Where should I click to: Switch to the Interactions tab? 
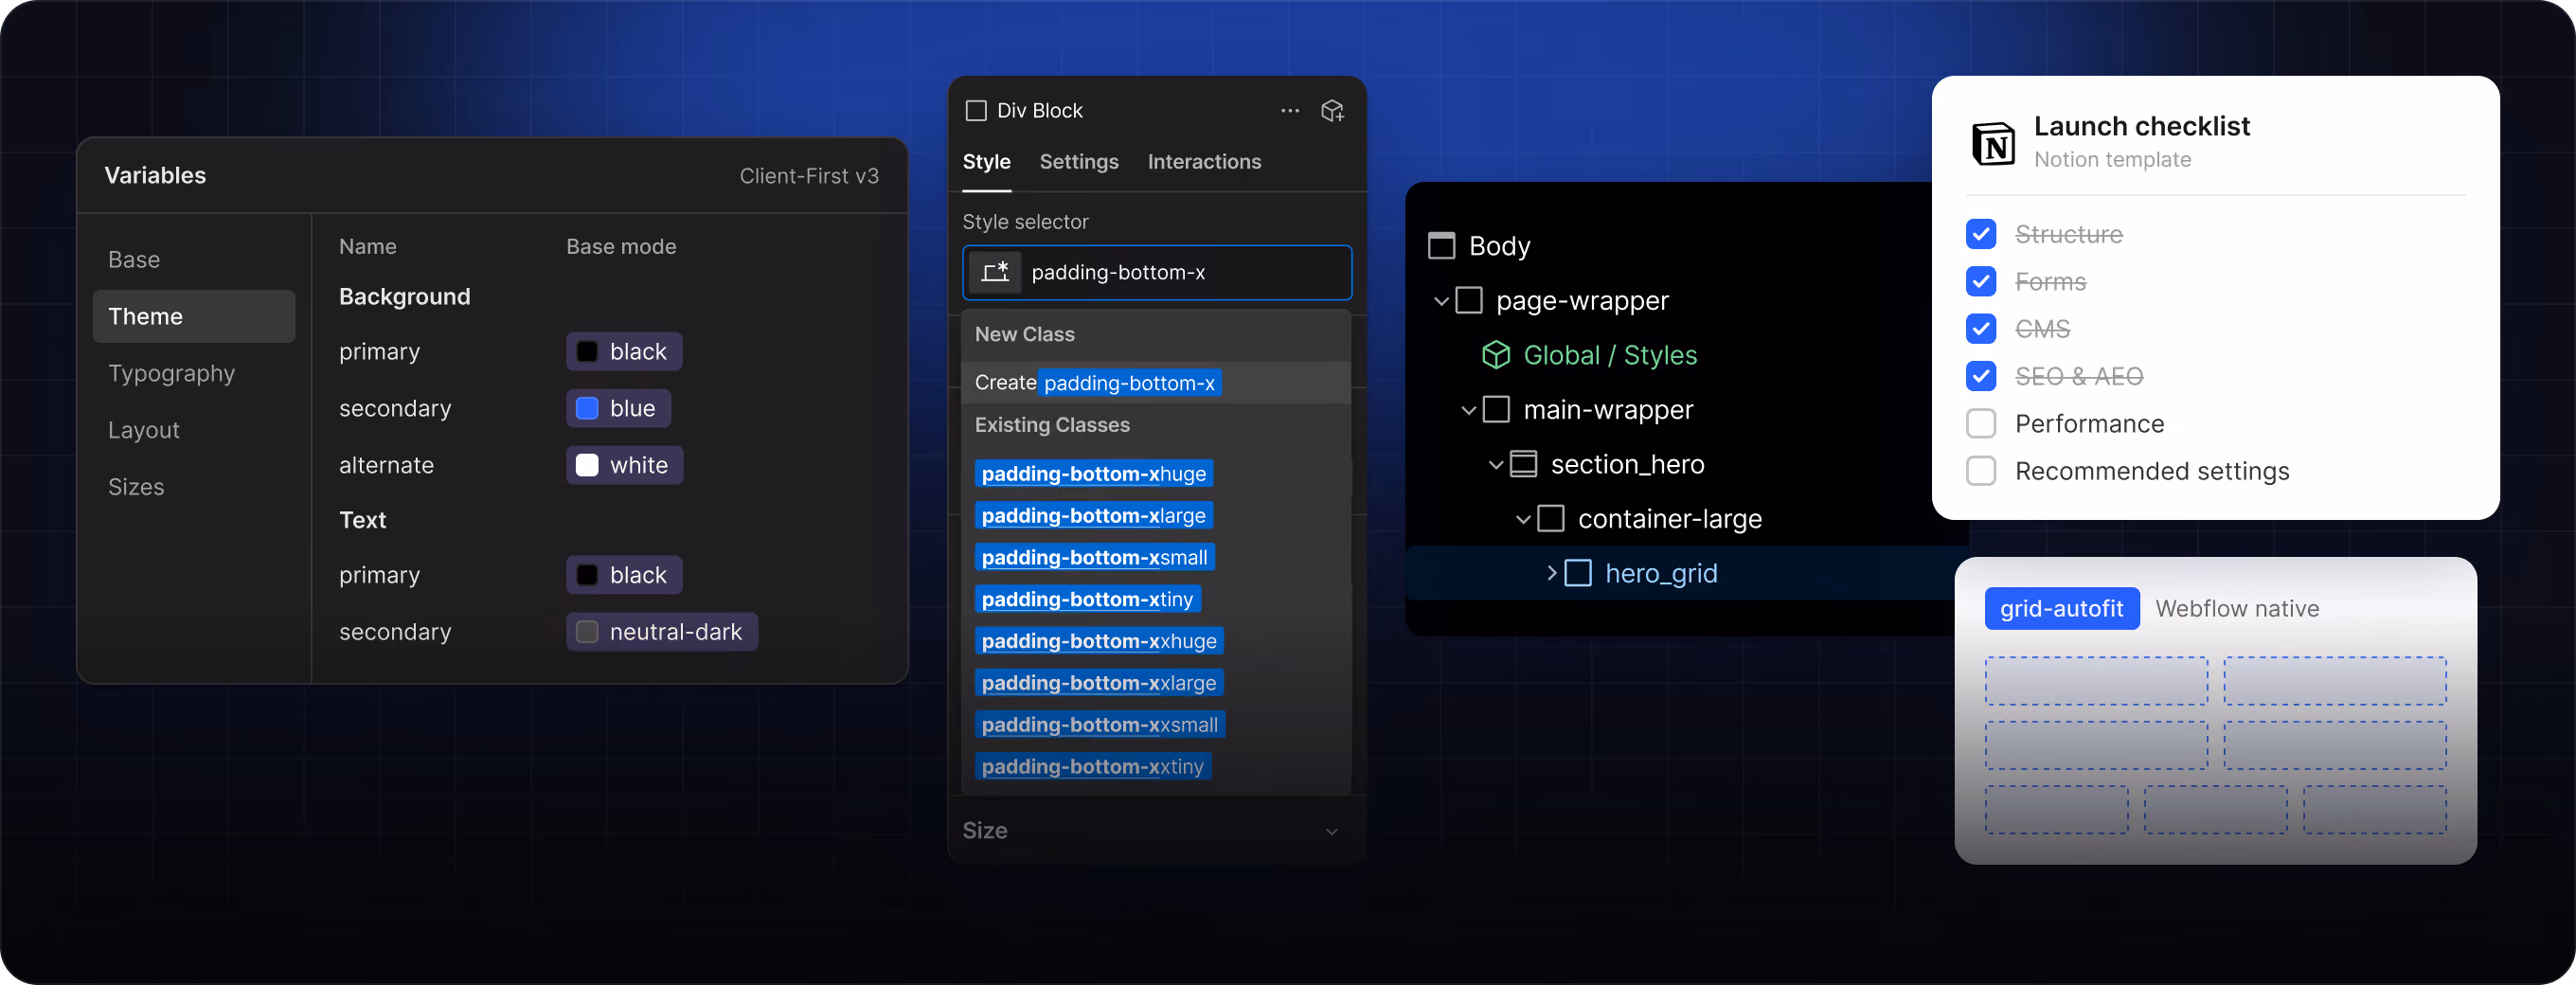tap(1204, 162)
